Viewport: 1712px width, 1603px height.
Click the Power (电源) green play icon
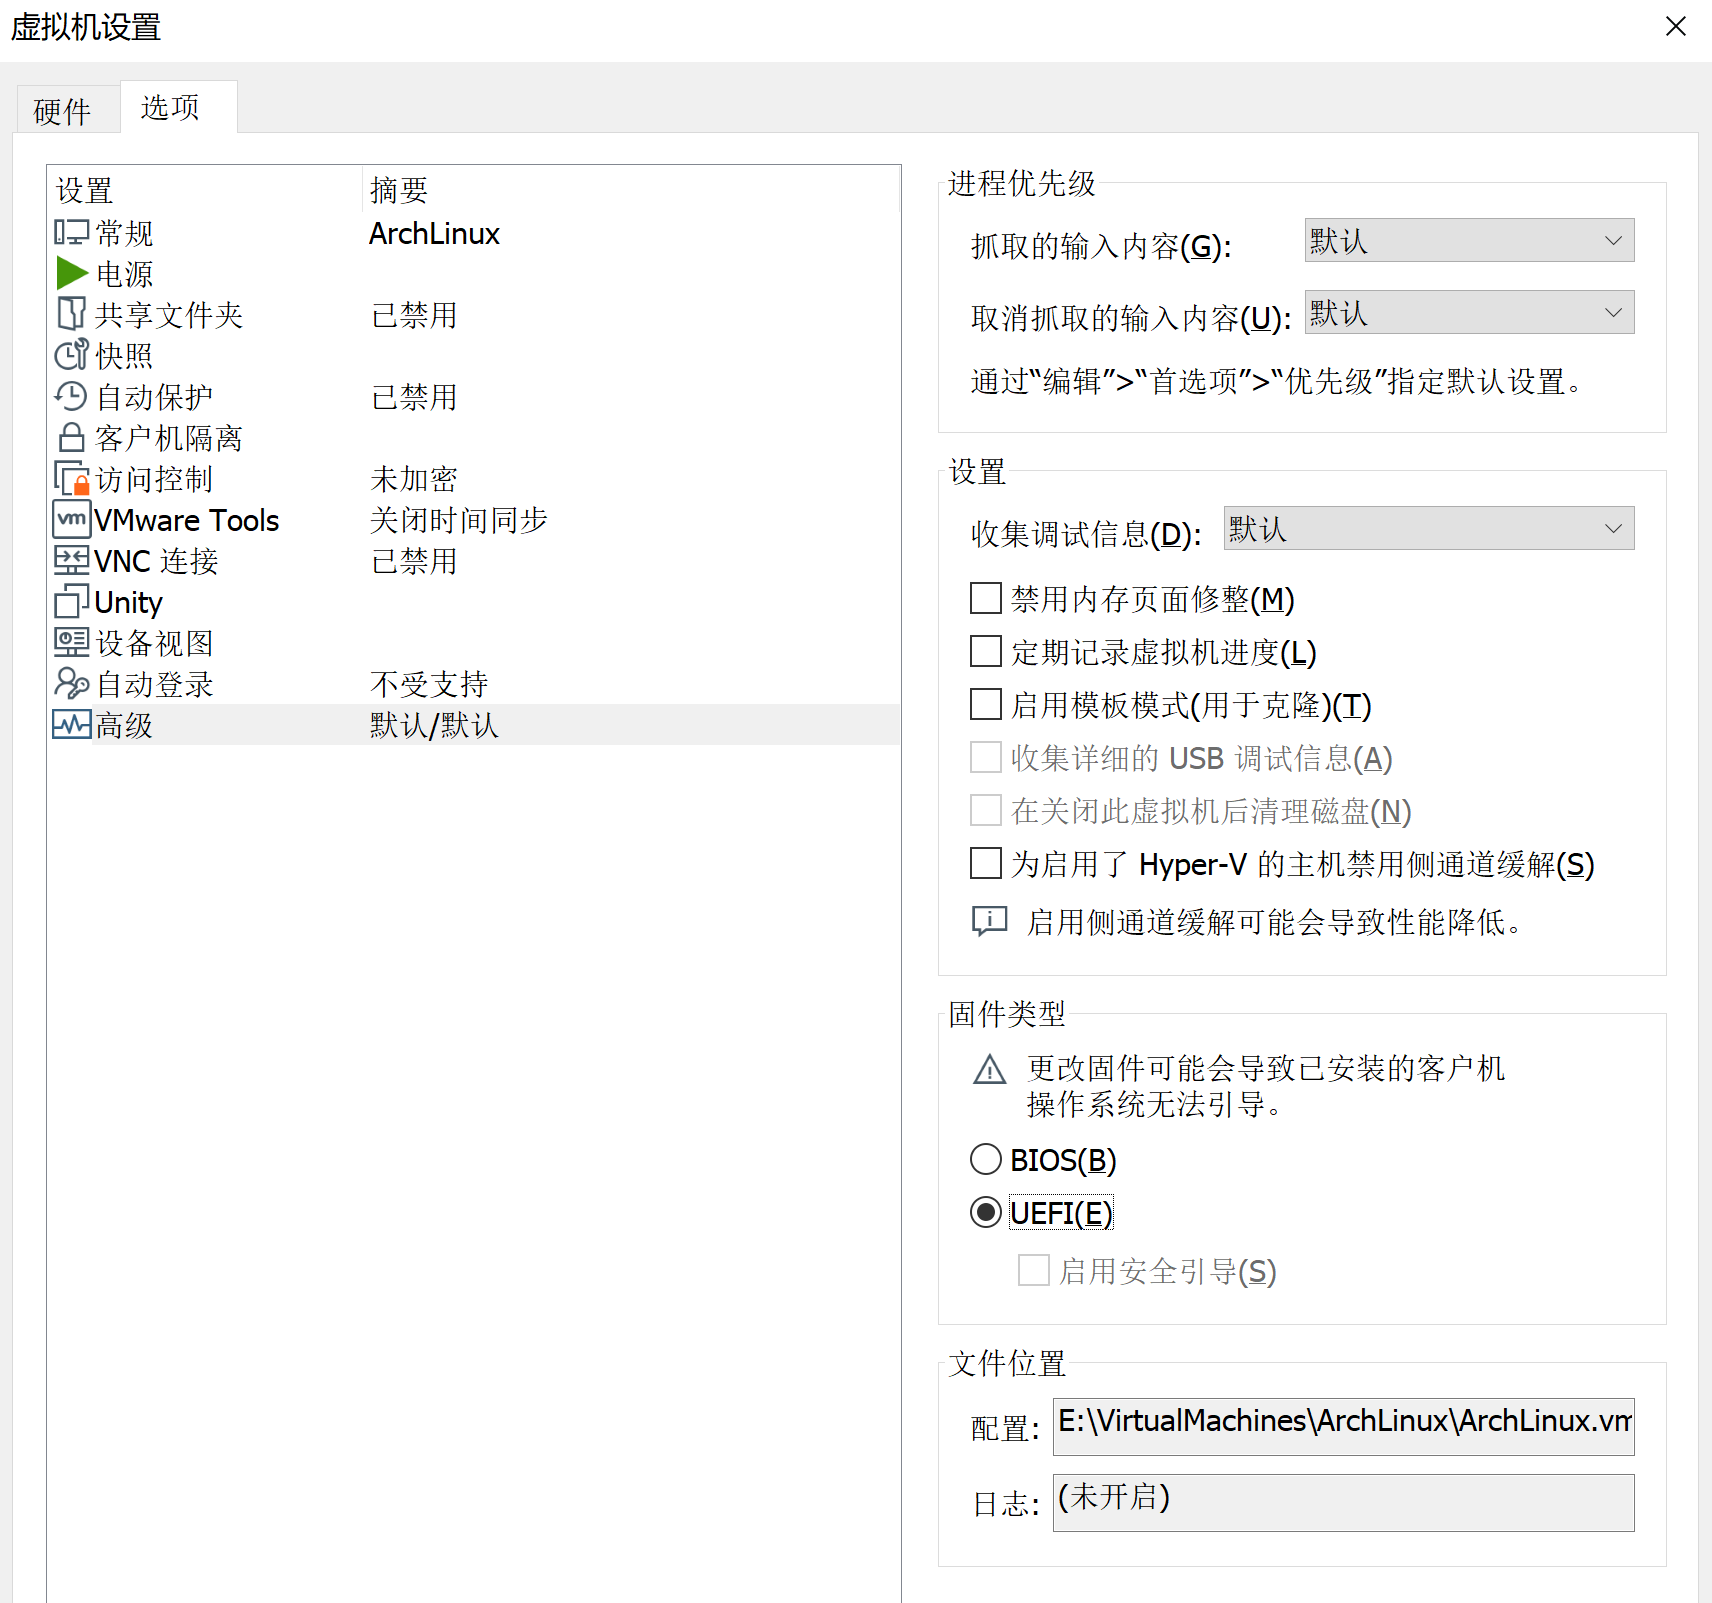(x=72, y=273)
